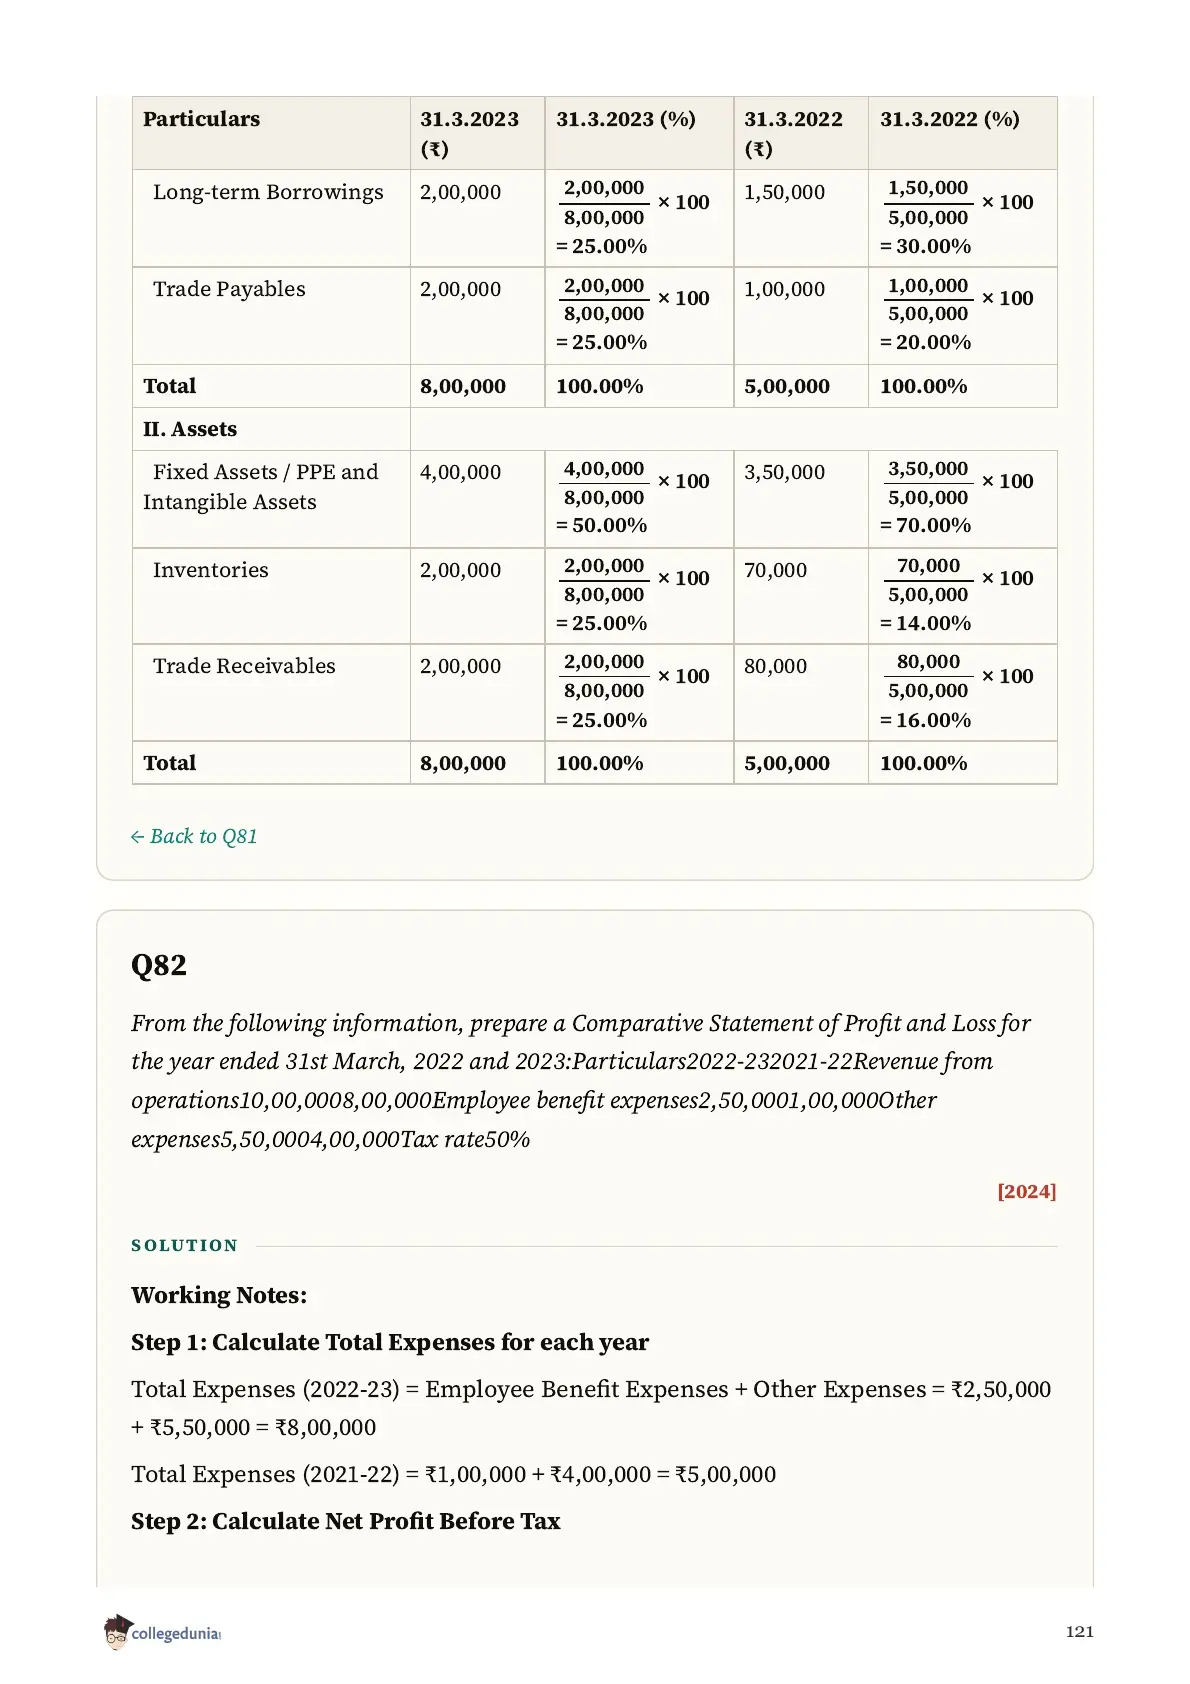
Task: Click page number 121 in footer
Action: 1080,1631
